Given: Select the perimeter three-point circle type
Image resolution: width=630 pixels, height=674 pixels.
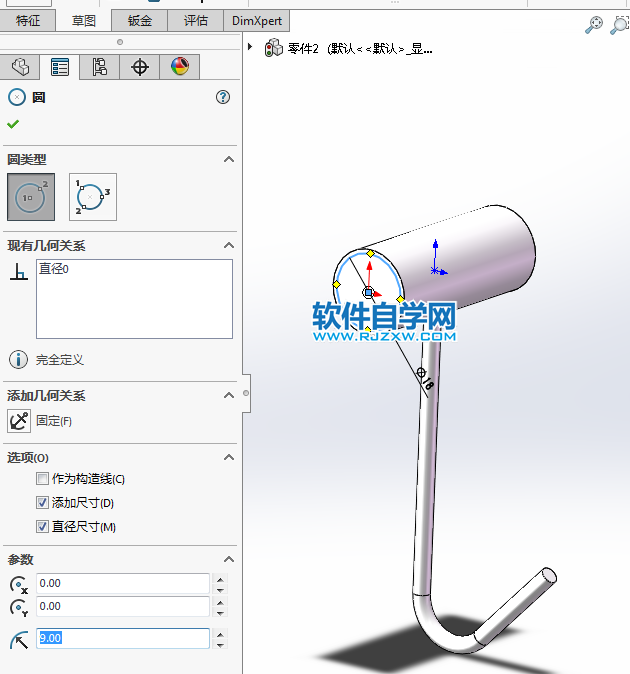Looking at the screenshot, I should pos(93,197).
